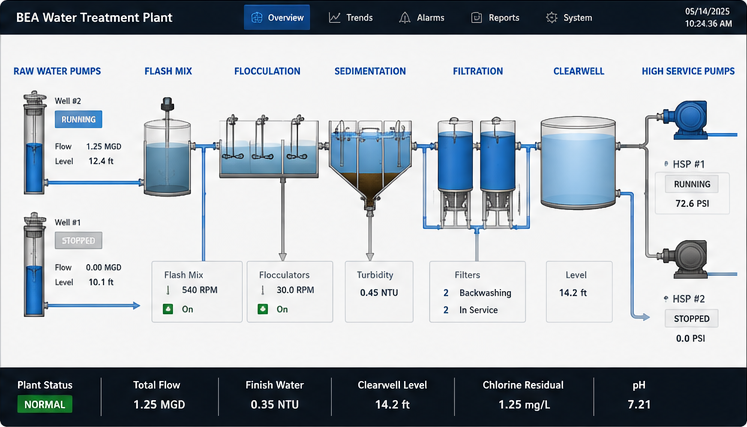Screen dimensions: 747x427
Task: Click the small icon beside HSP #1
Action: click(x=666, y=164)
